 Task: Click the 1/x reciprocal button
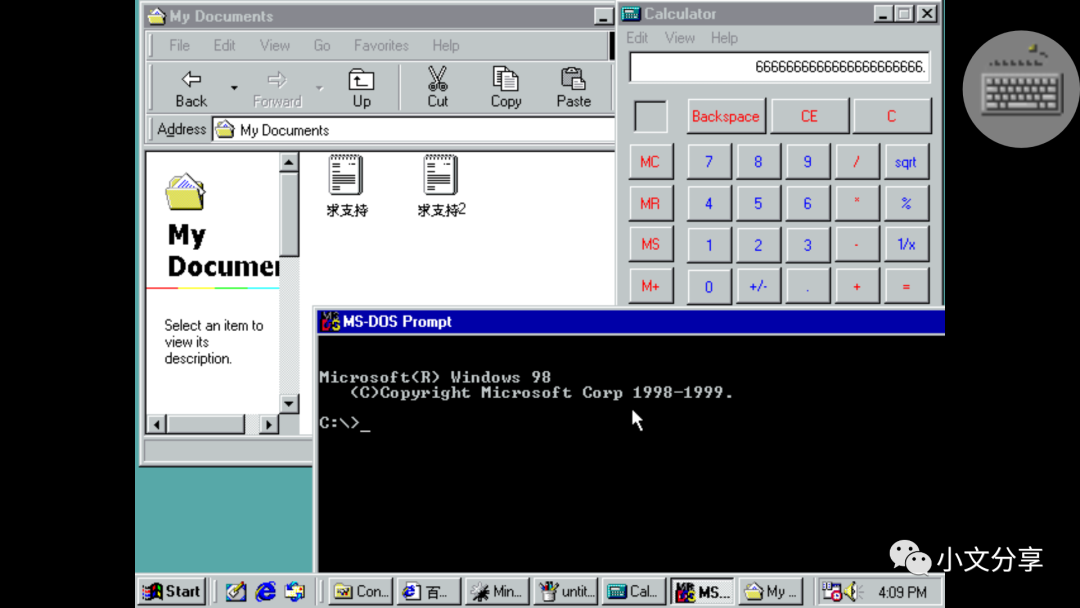906,244
